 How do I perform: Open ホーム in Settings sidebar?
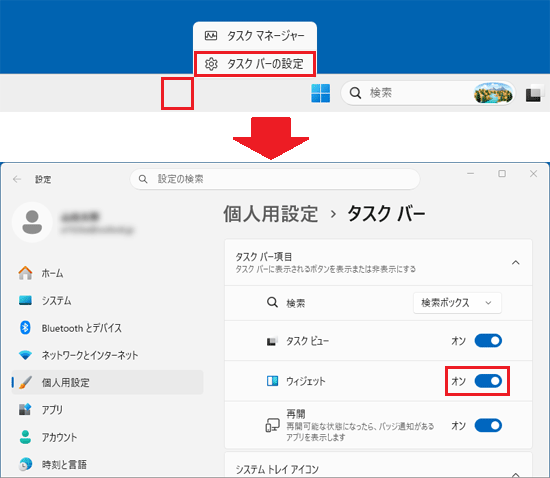(x=107, y=273)
